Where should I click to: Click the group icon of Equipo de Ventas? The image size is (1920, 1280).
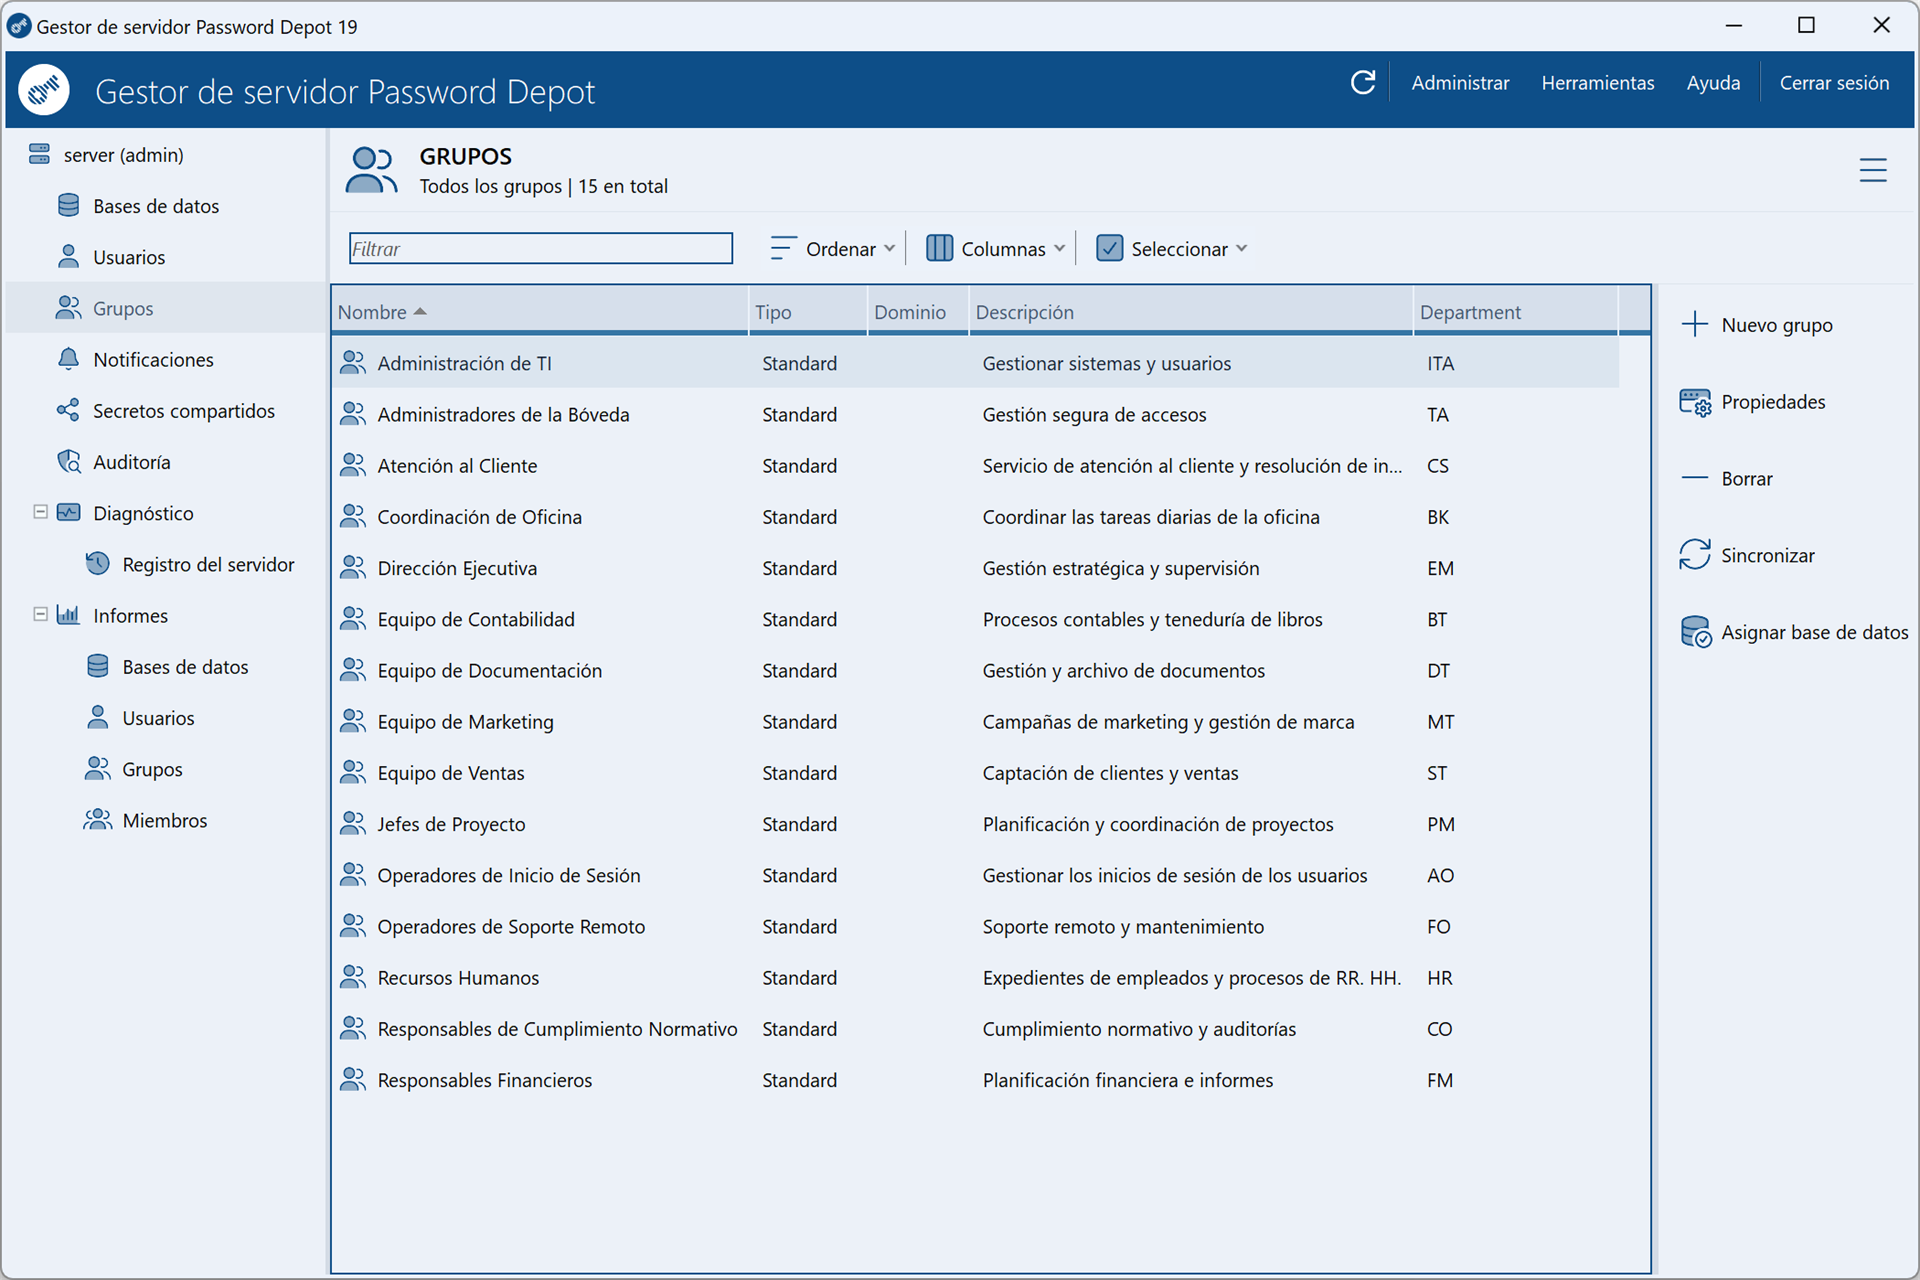tap(352, 772)
